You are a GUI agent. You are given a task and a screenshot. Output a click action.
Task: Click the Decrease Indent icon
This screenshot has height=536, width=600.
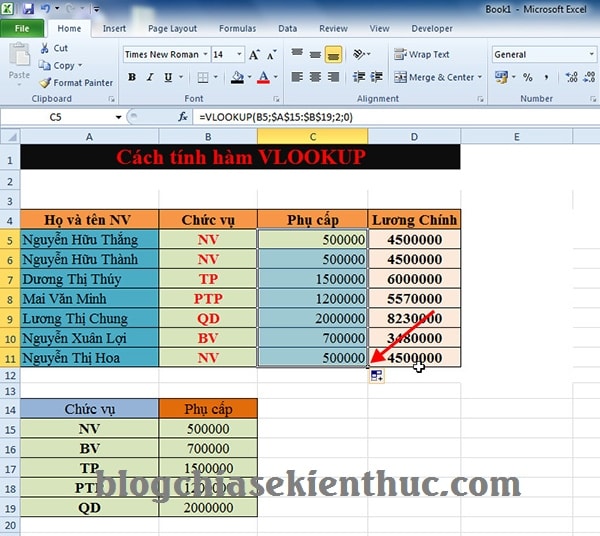tap(359, 77)
